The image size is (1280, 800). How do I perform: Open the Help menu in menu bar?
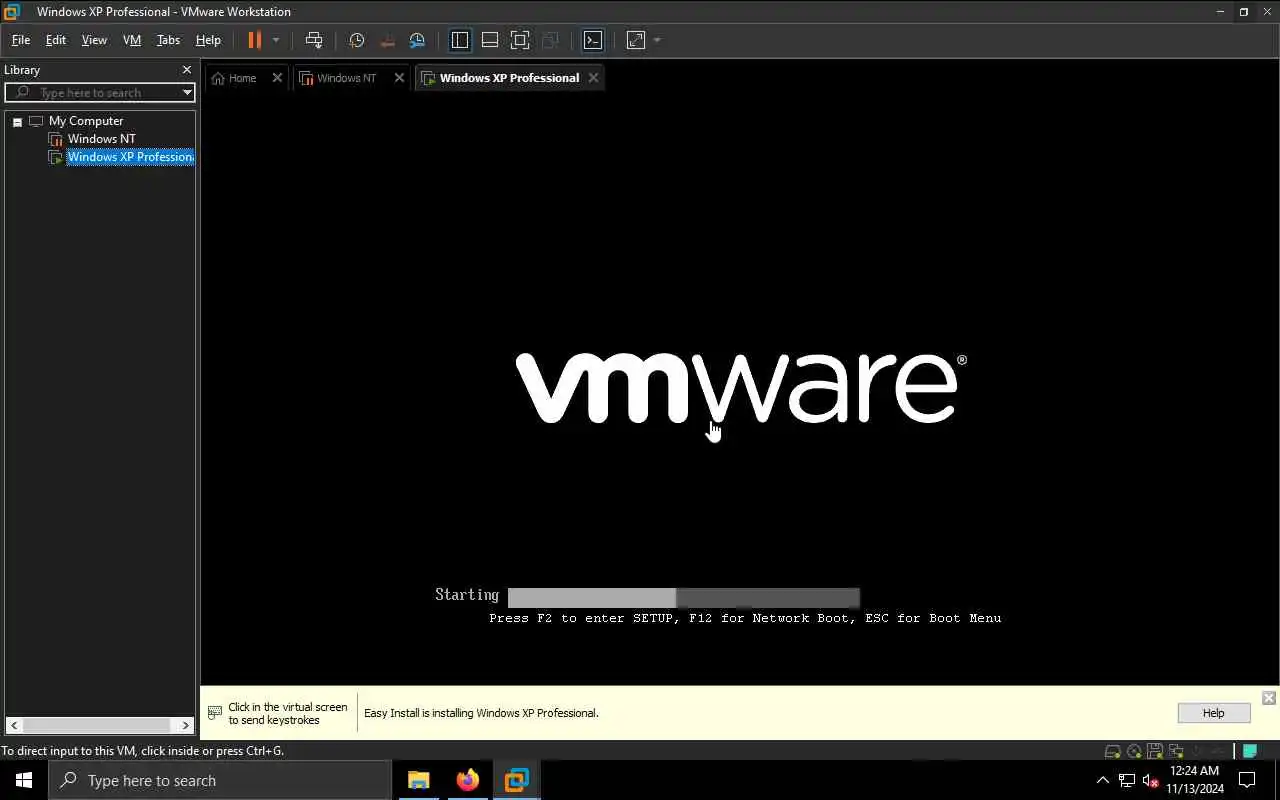[208, 40]
